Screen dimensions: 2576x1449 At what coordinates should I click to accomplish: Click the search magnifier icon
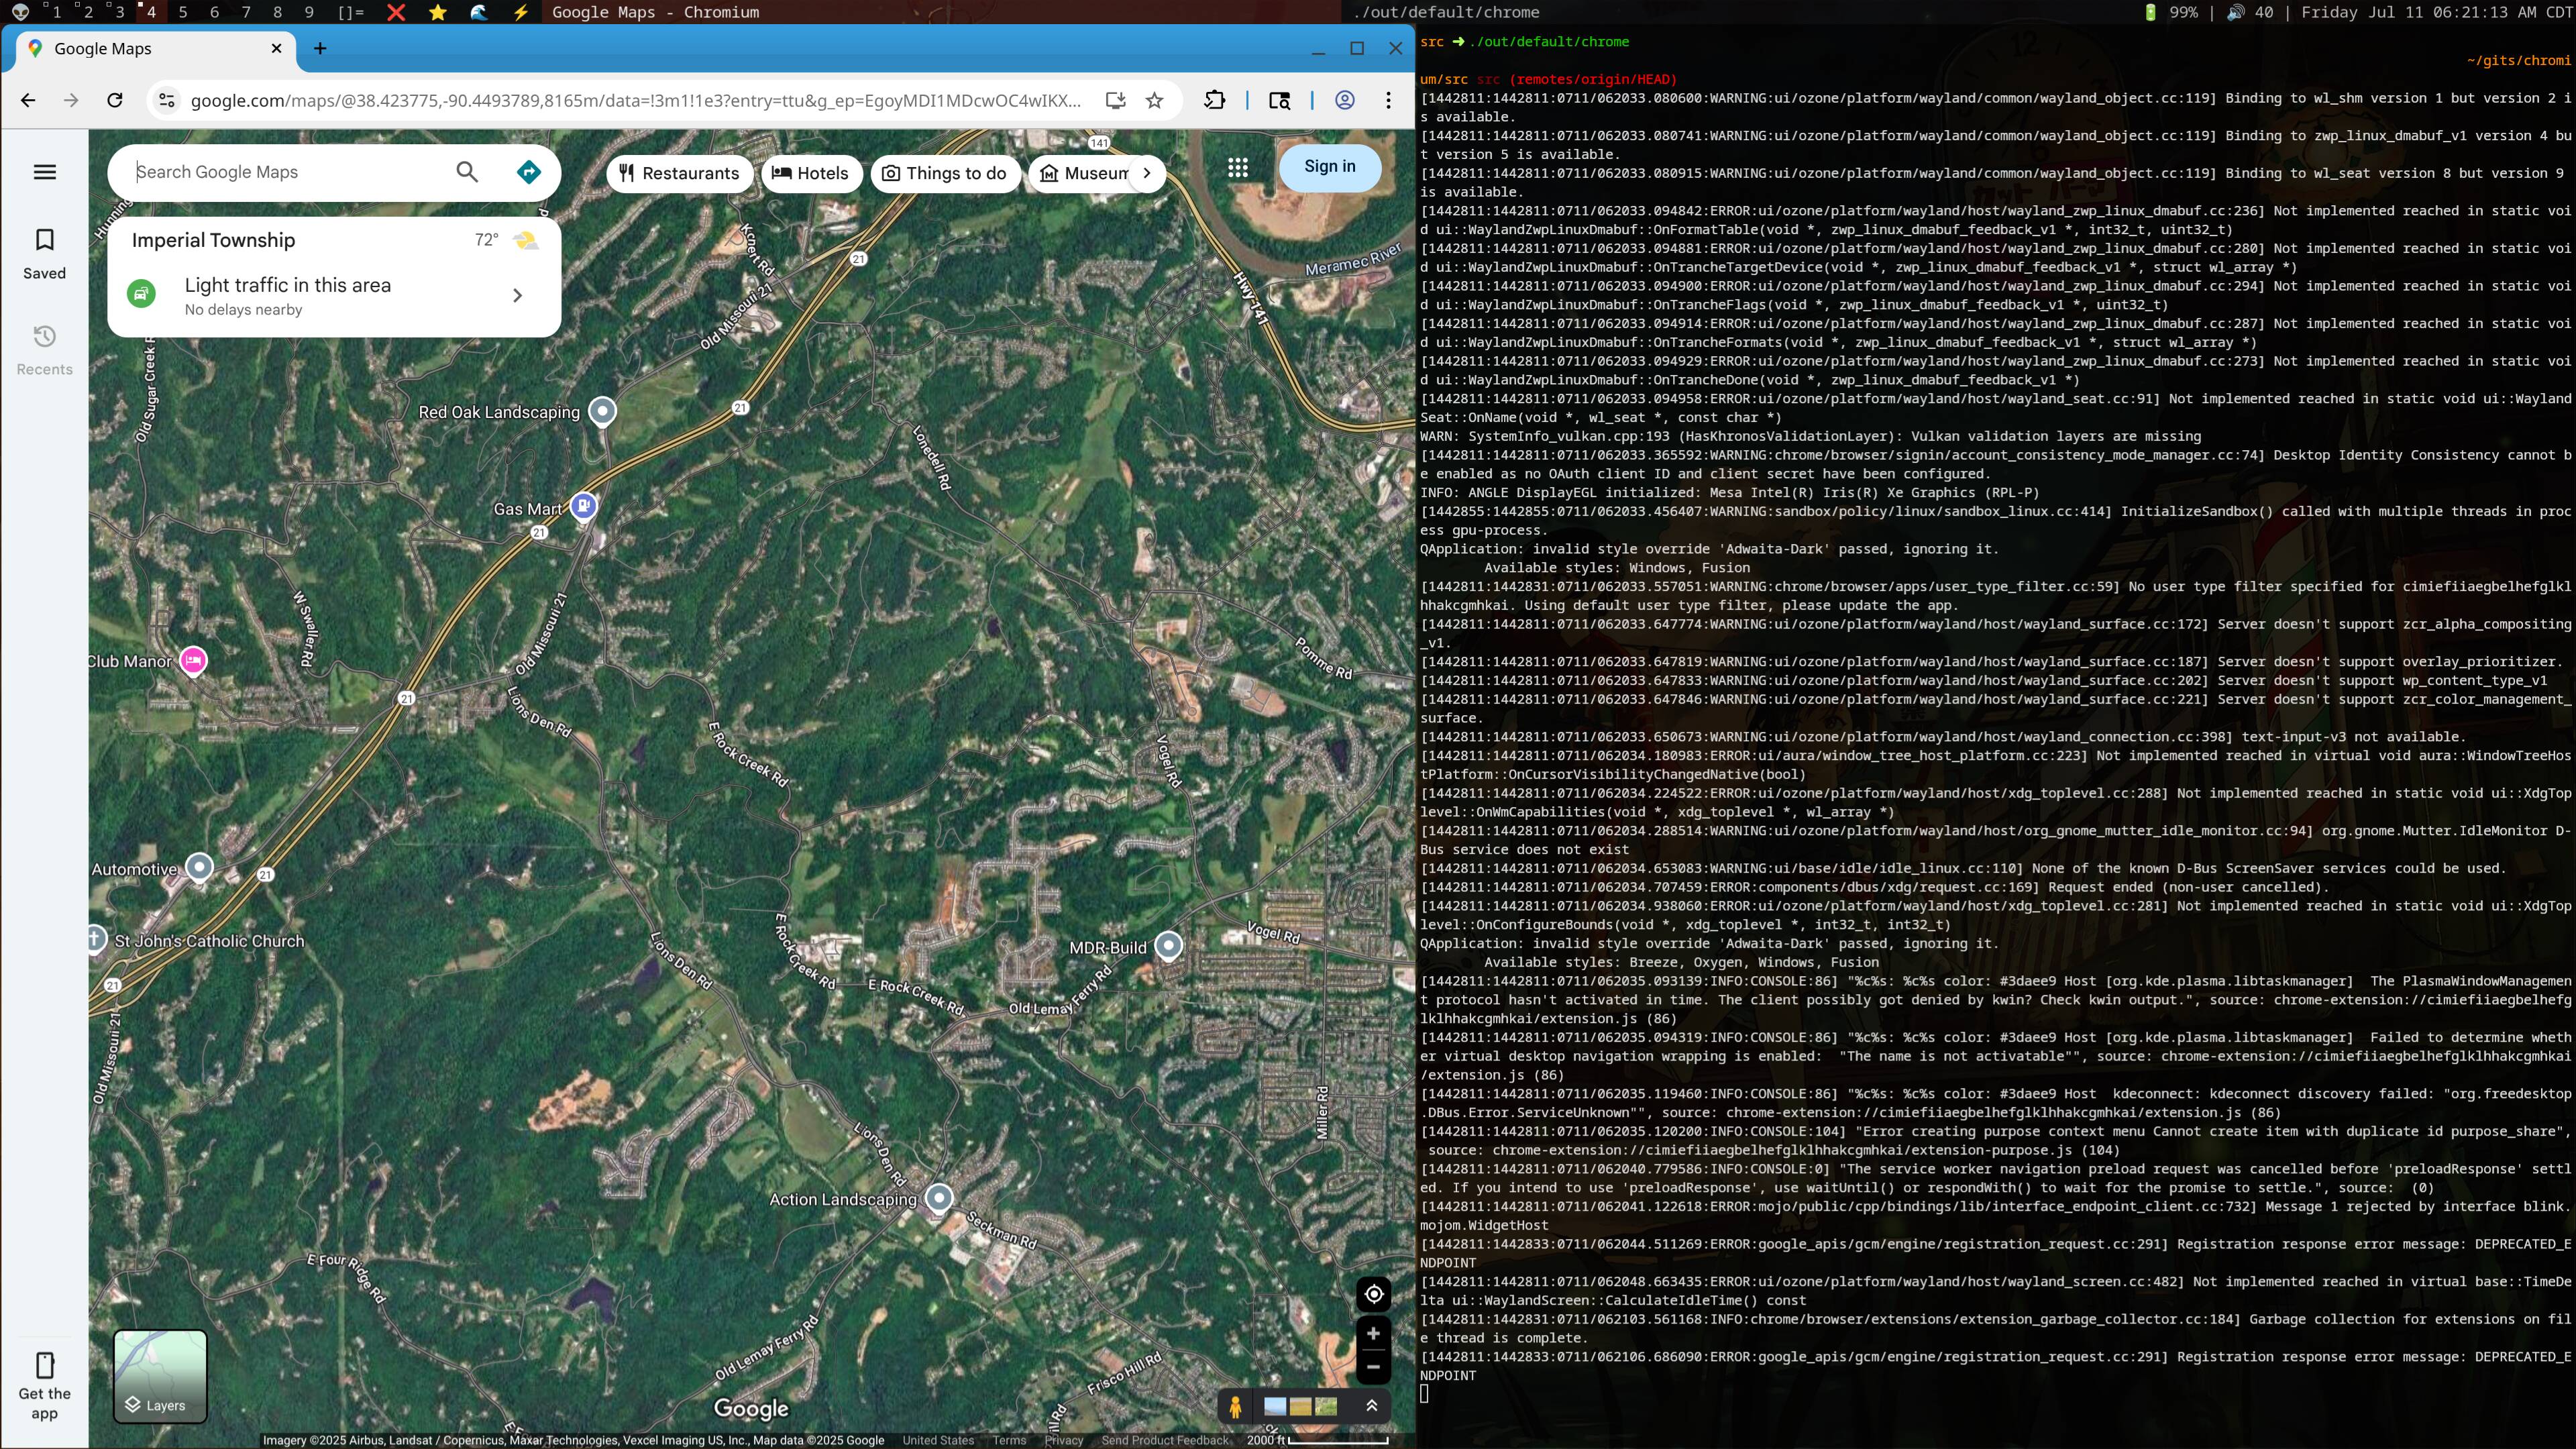(467, 172)
